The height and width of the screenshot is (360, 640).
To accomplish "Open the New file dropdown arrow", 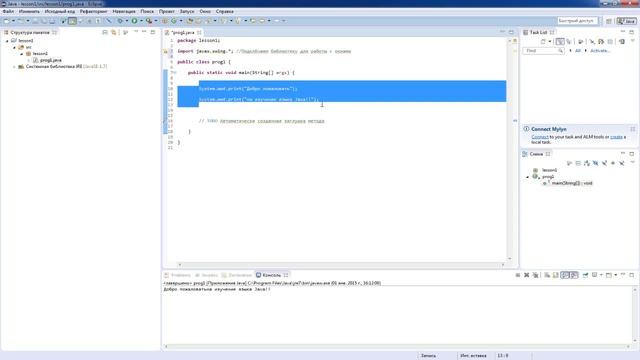I will click(13, 21).
